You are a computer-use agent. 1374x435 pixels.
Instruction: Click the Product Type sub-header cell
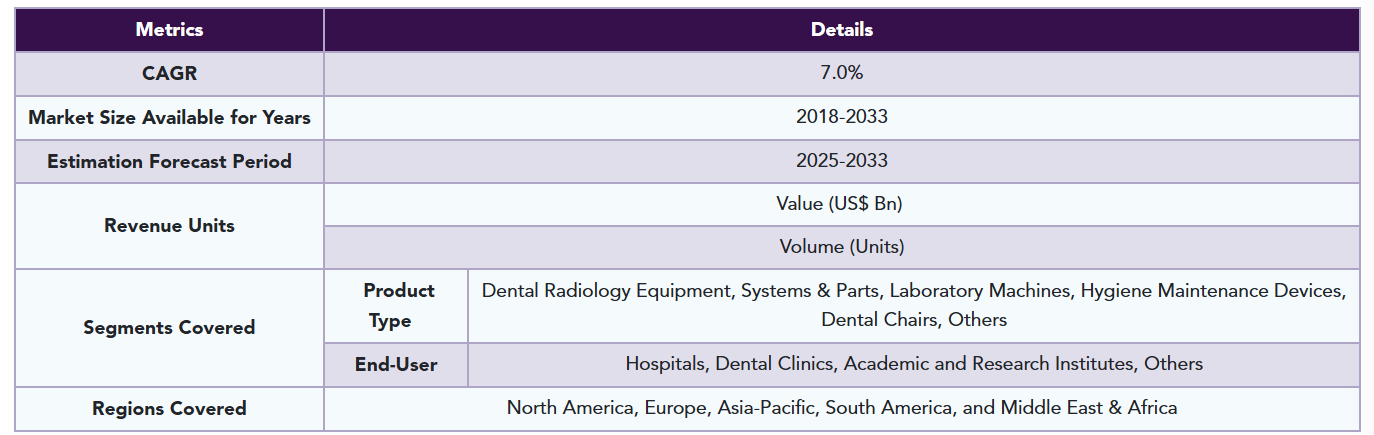click(397, 305)
